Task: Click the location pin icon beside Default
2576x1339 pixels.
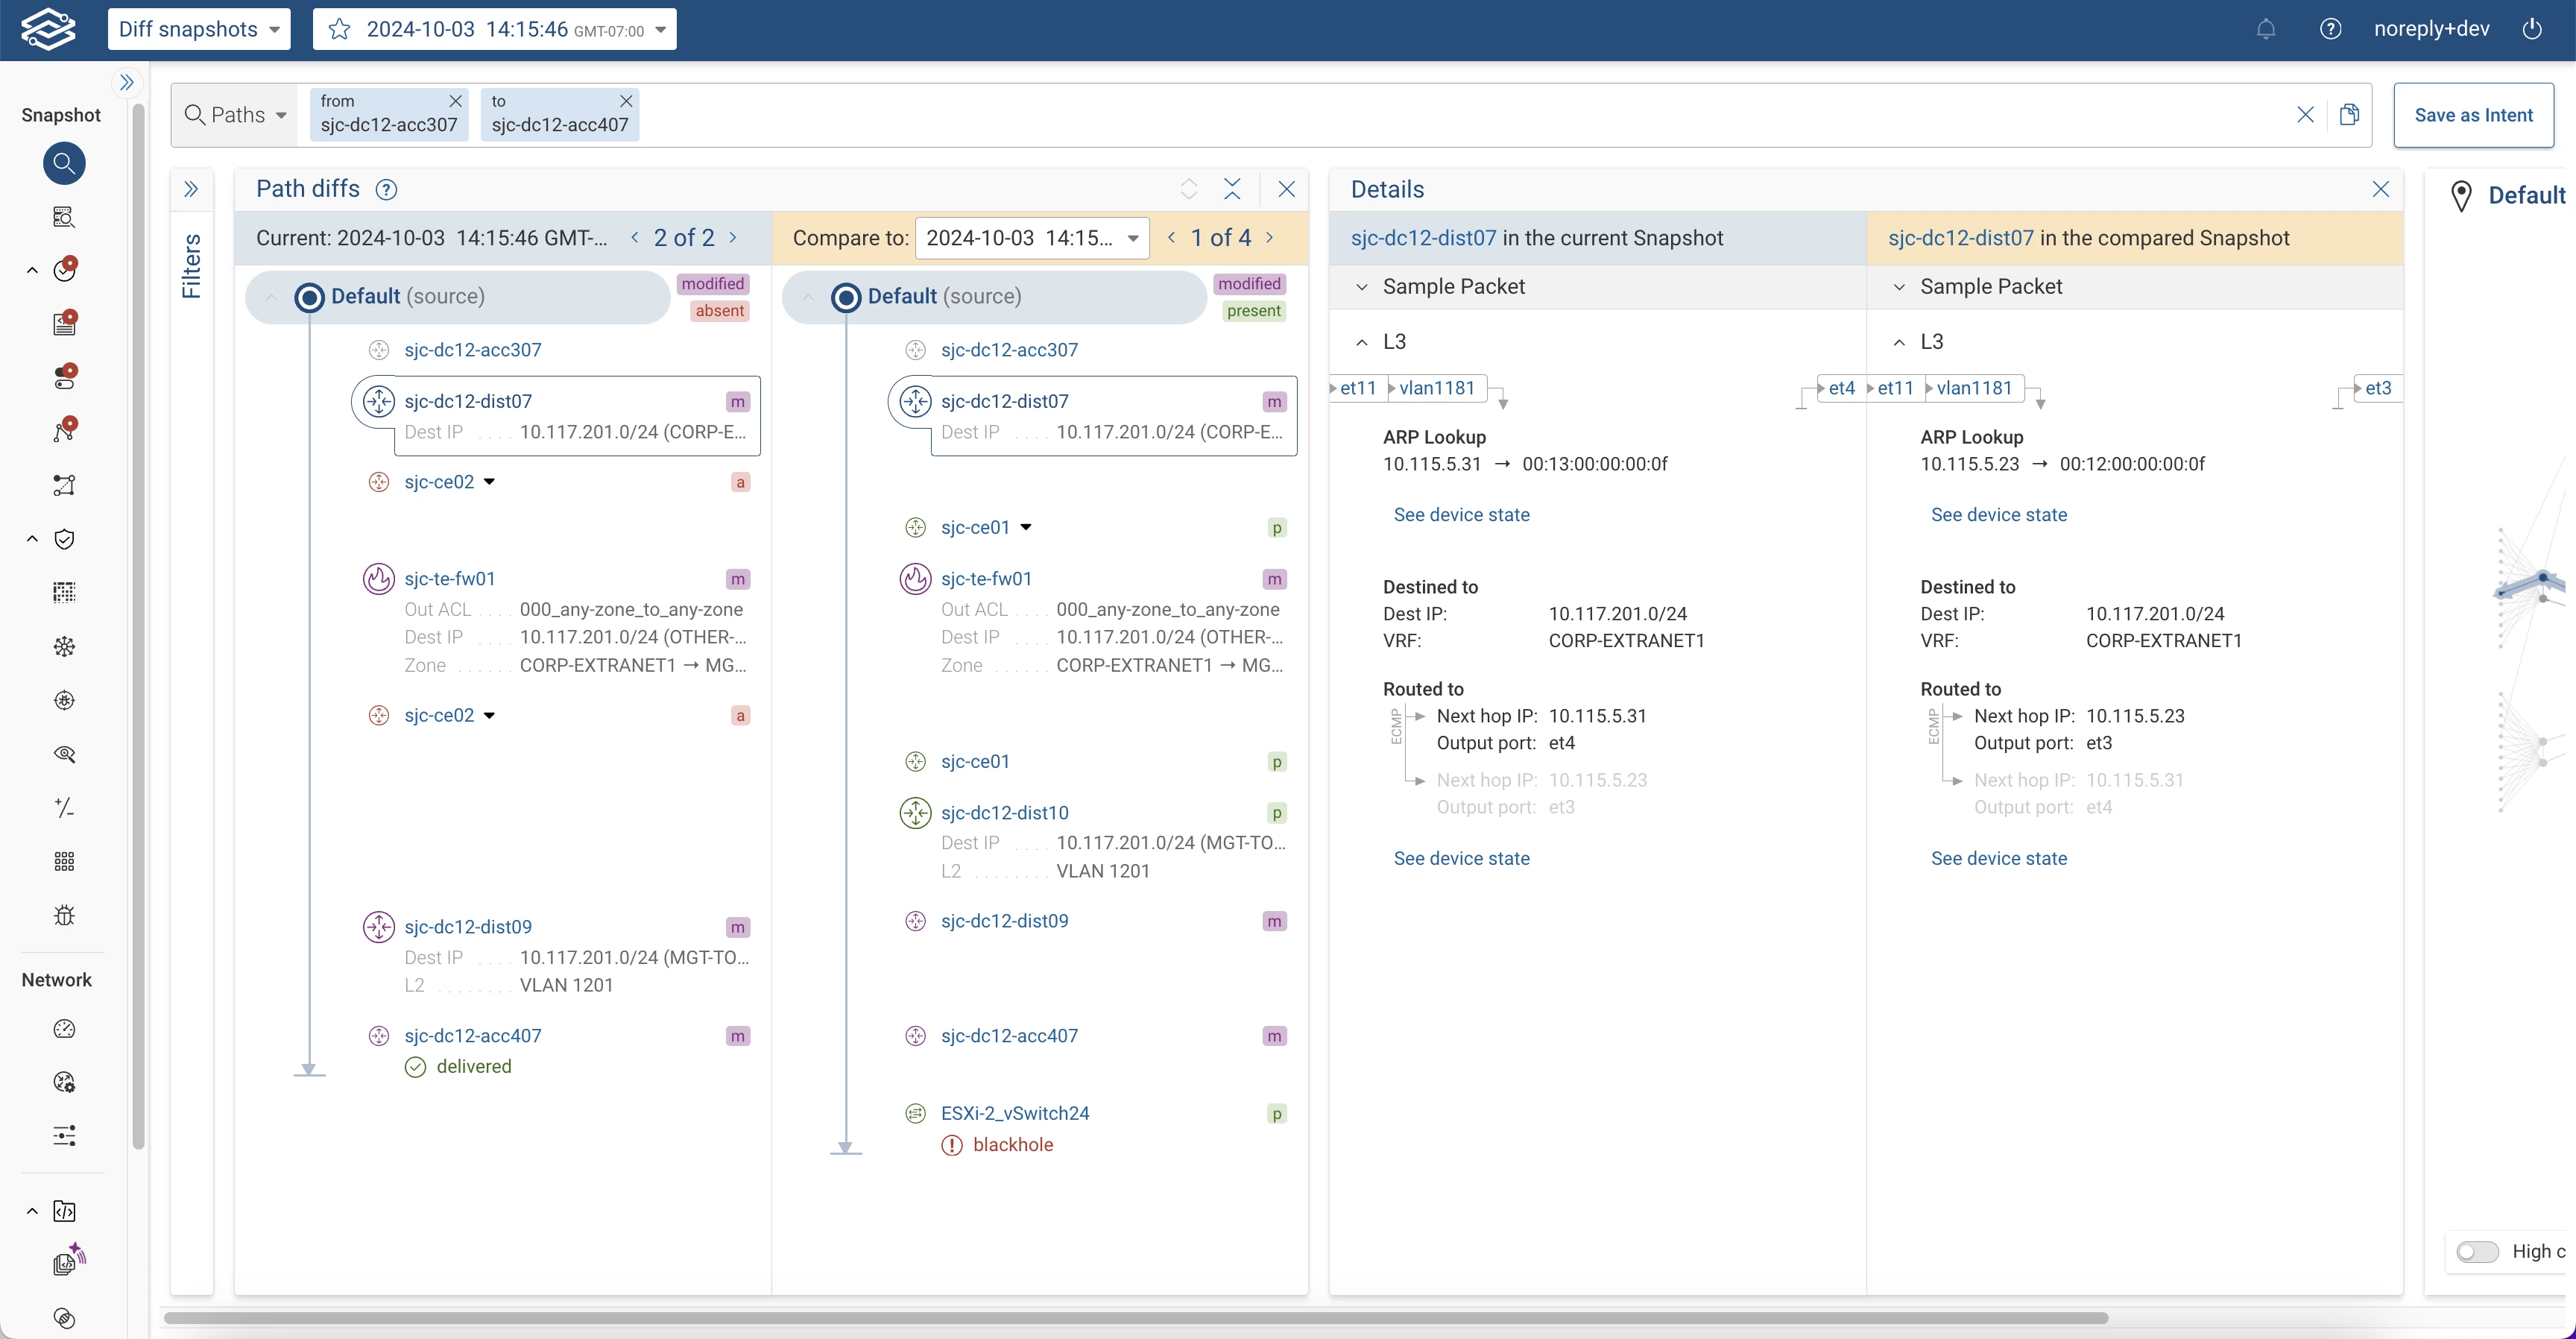Action: [x=2461, y=196]
